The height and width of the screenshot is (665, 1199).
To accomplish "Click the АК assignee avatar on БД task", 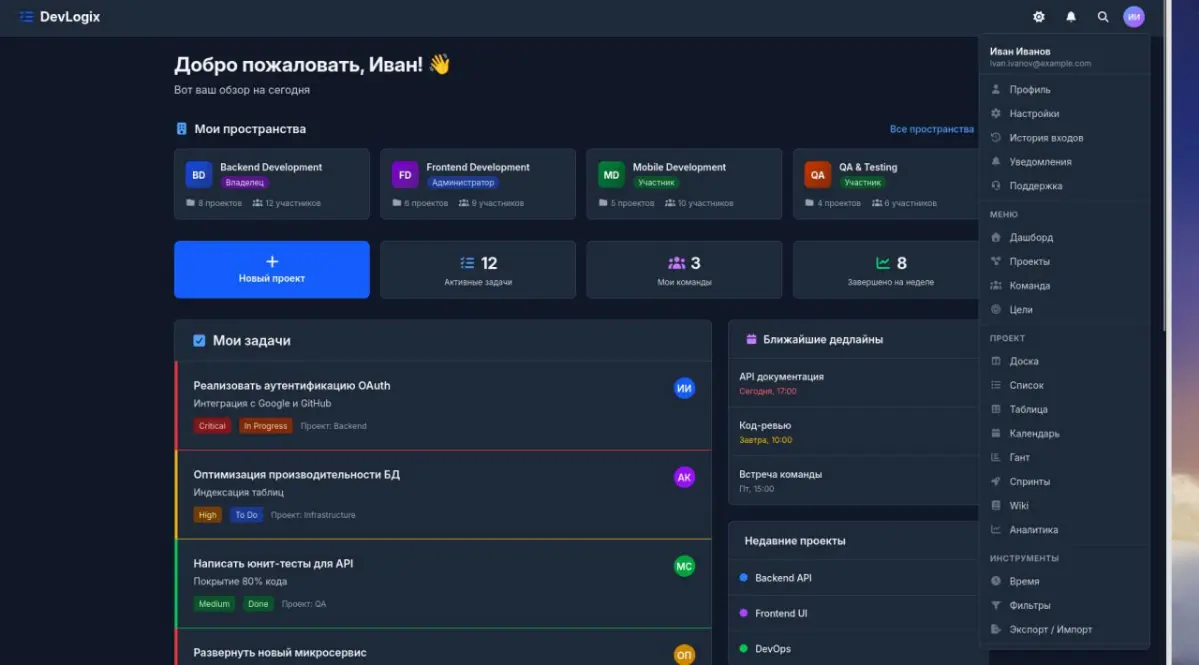I will [684, 477].
